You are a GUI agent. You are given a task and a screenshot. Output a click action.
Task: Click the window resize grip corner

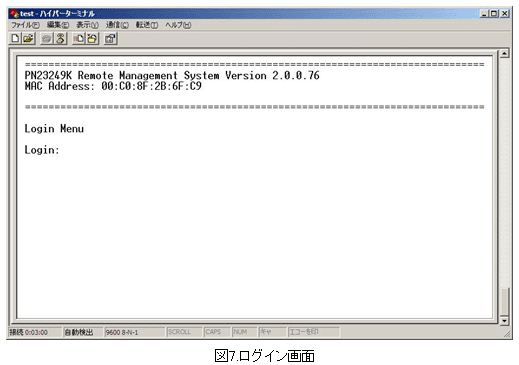pyautogui.click(x=507, y=334)
